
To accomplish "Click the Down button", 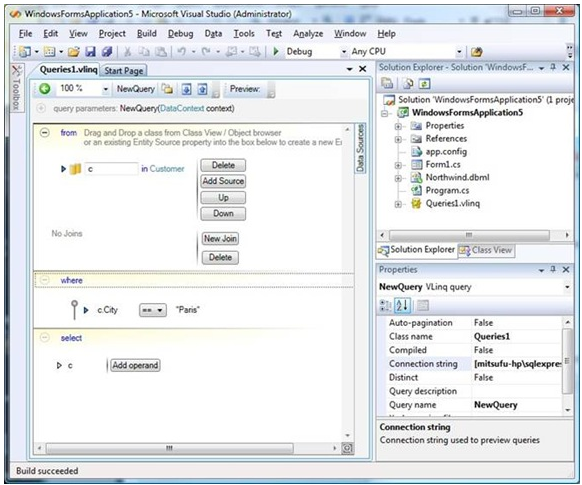I will click(x=223, y=213).
